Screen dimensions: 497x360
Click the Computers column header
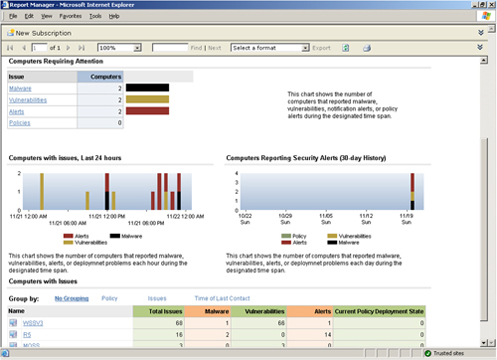tap(100, 77)
